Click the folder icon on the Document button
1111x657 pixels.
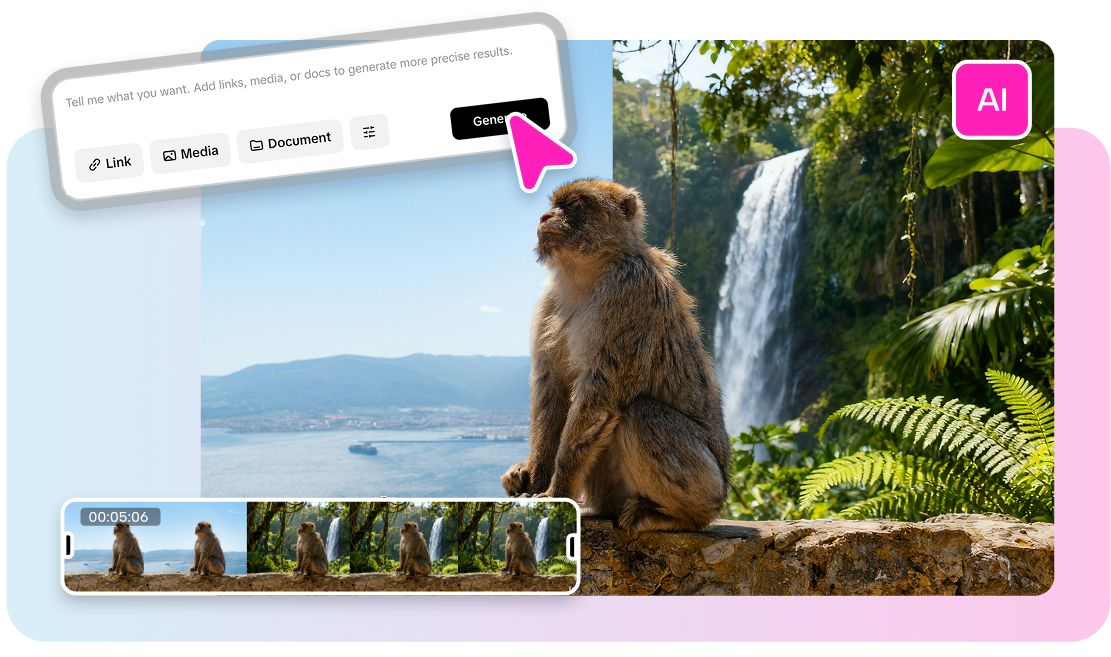tap(259, 140)
